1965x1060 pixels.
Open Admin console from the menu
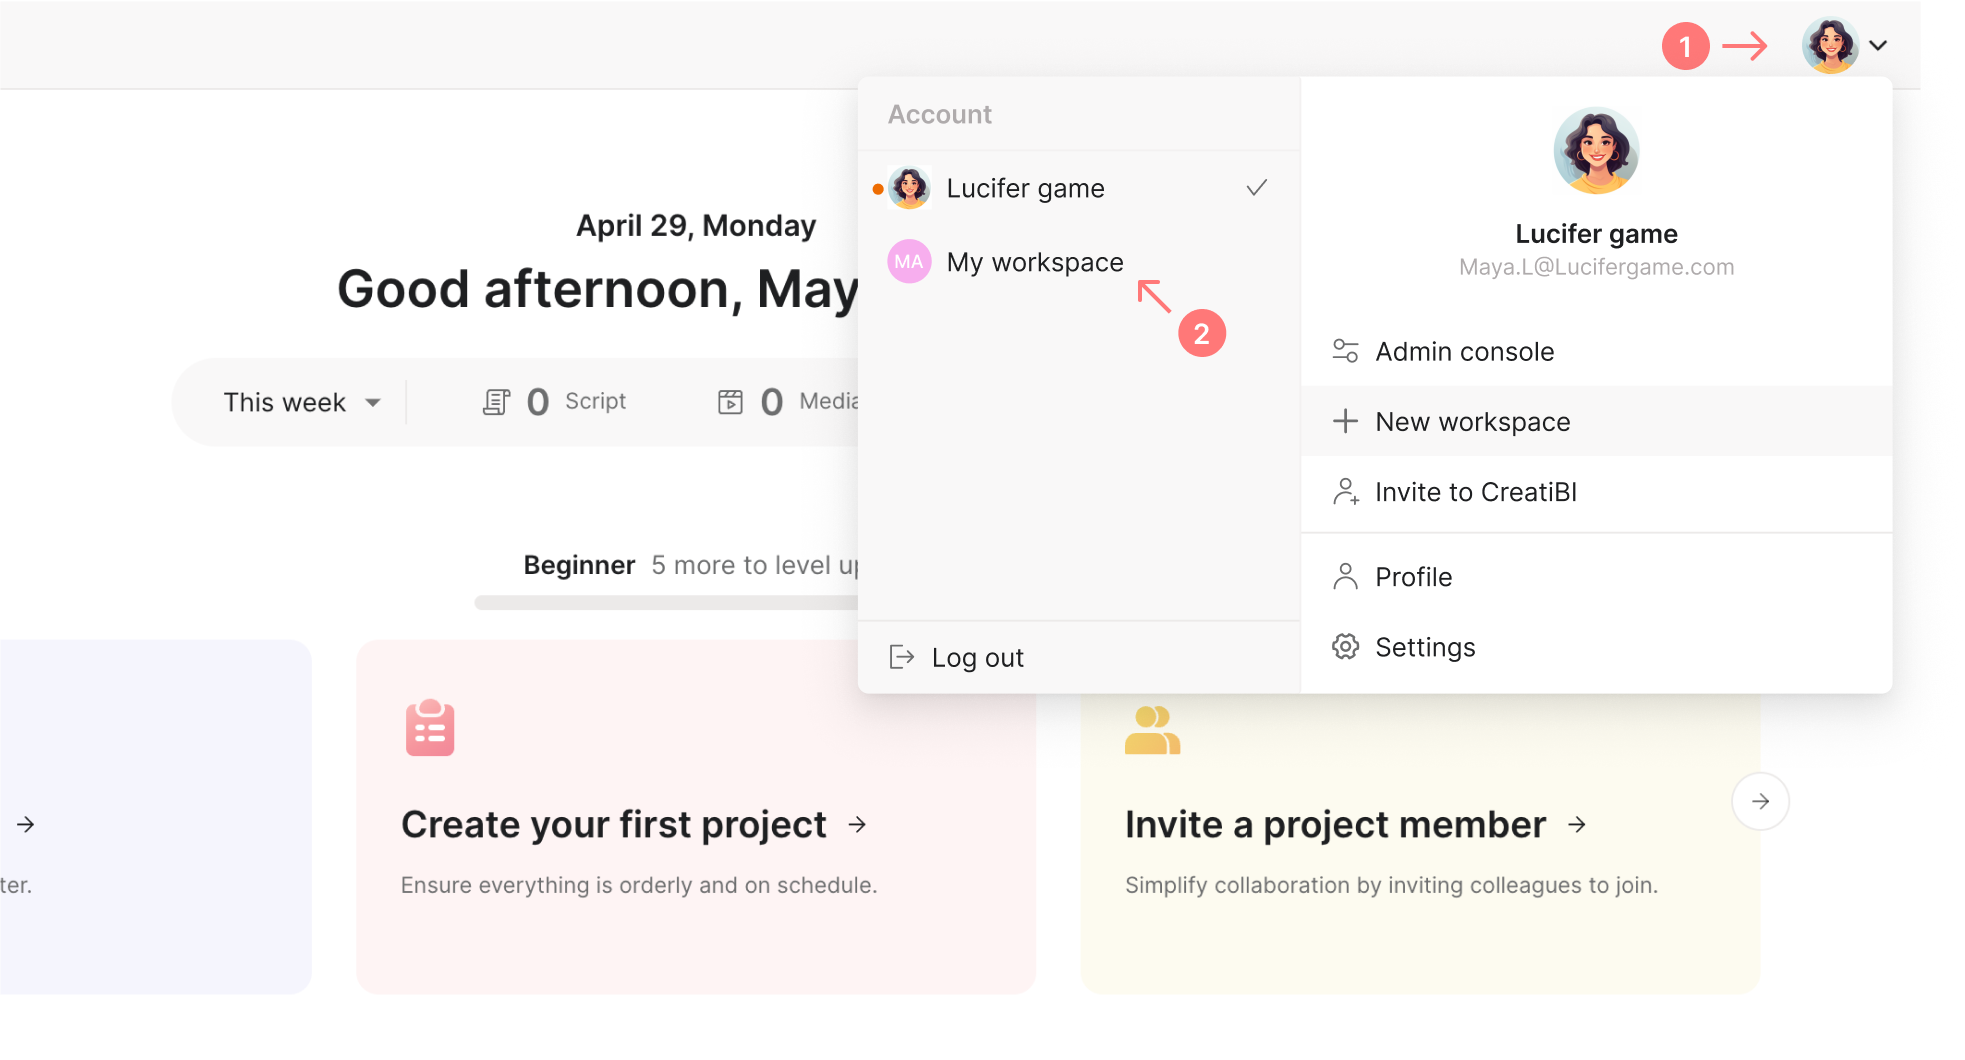tap(1464, 352)
